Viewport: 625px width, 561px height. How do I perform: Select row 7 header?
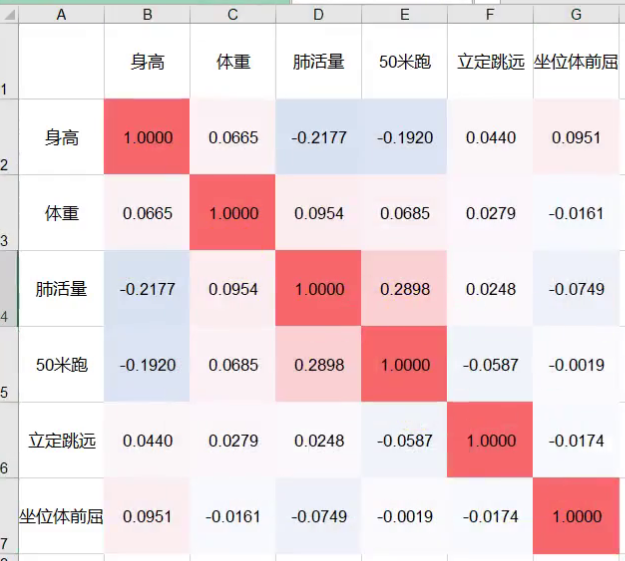(9, 516)
